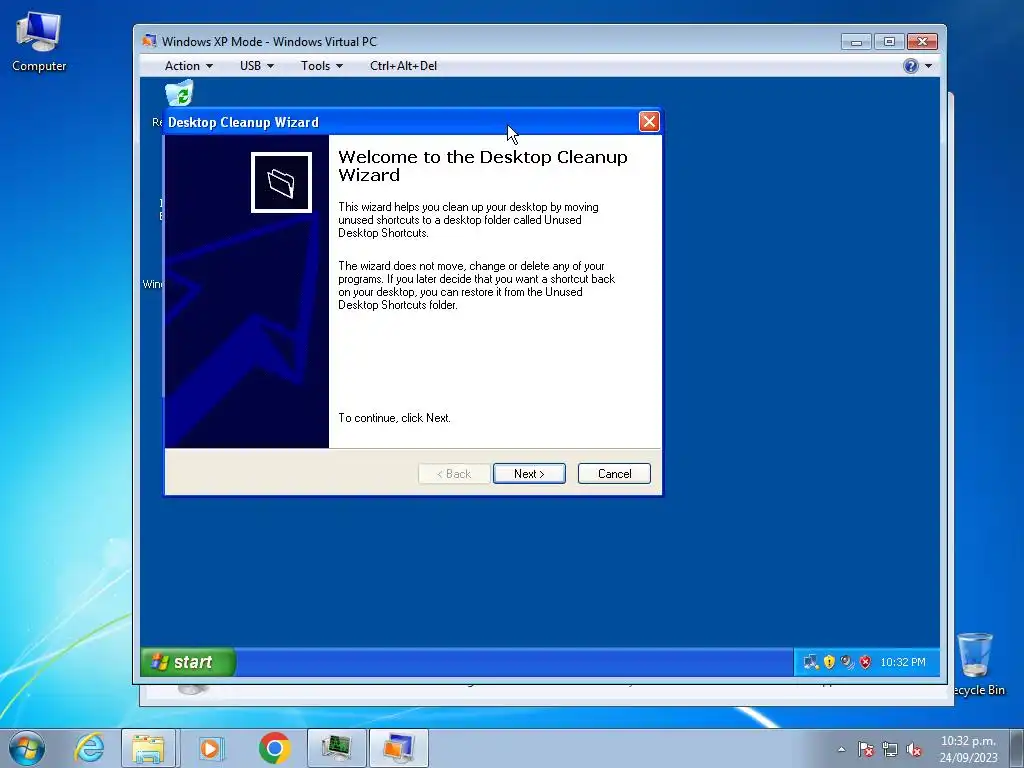The height and width of the screenshot is (768, 1024).
Task: Switch to the Windows Virtual PC taskbar button
Action: tap(398, 748)
